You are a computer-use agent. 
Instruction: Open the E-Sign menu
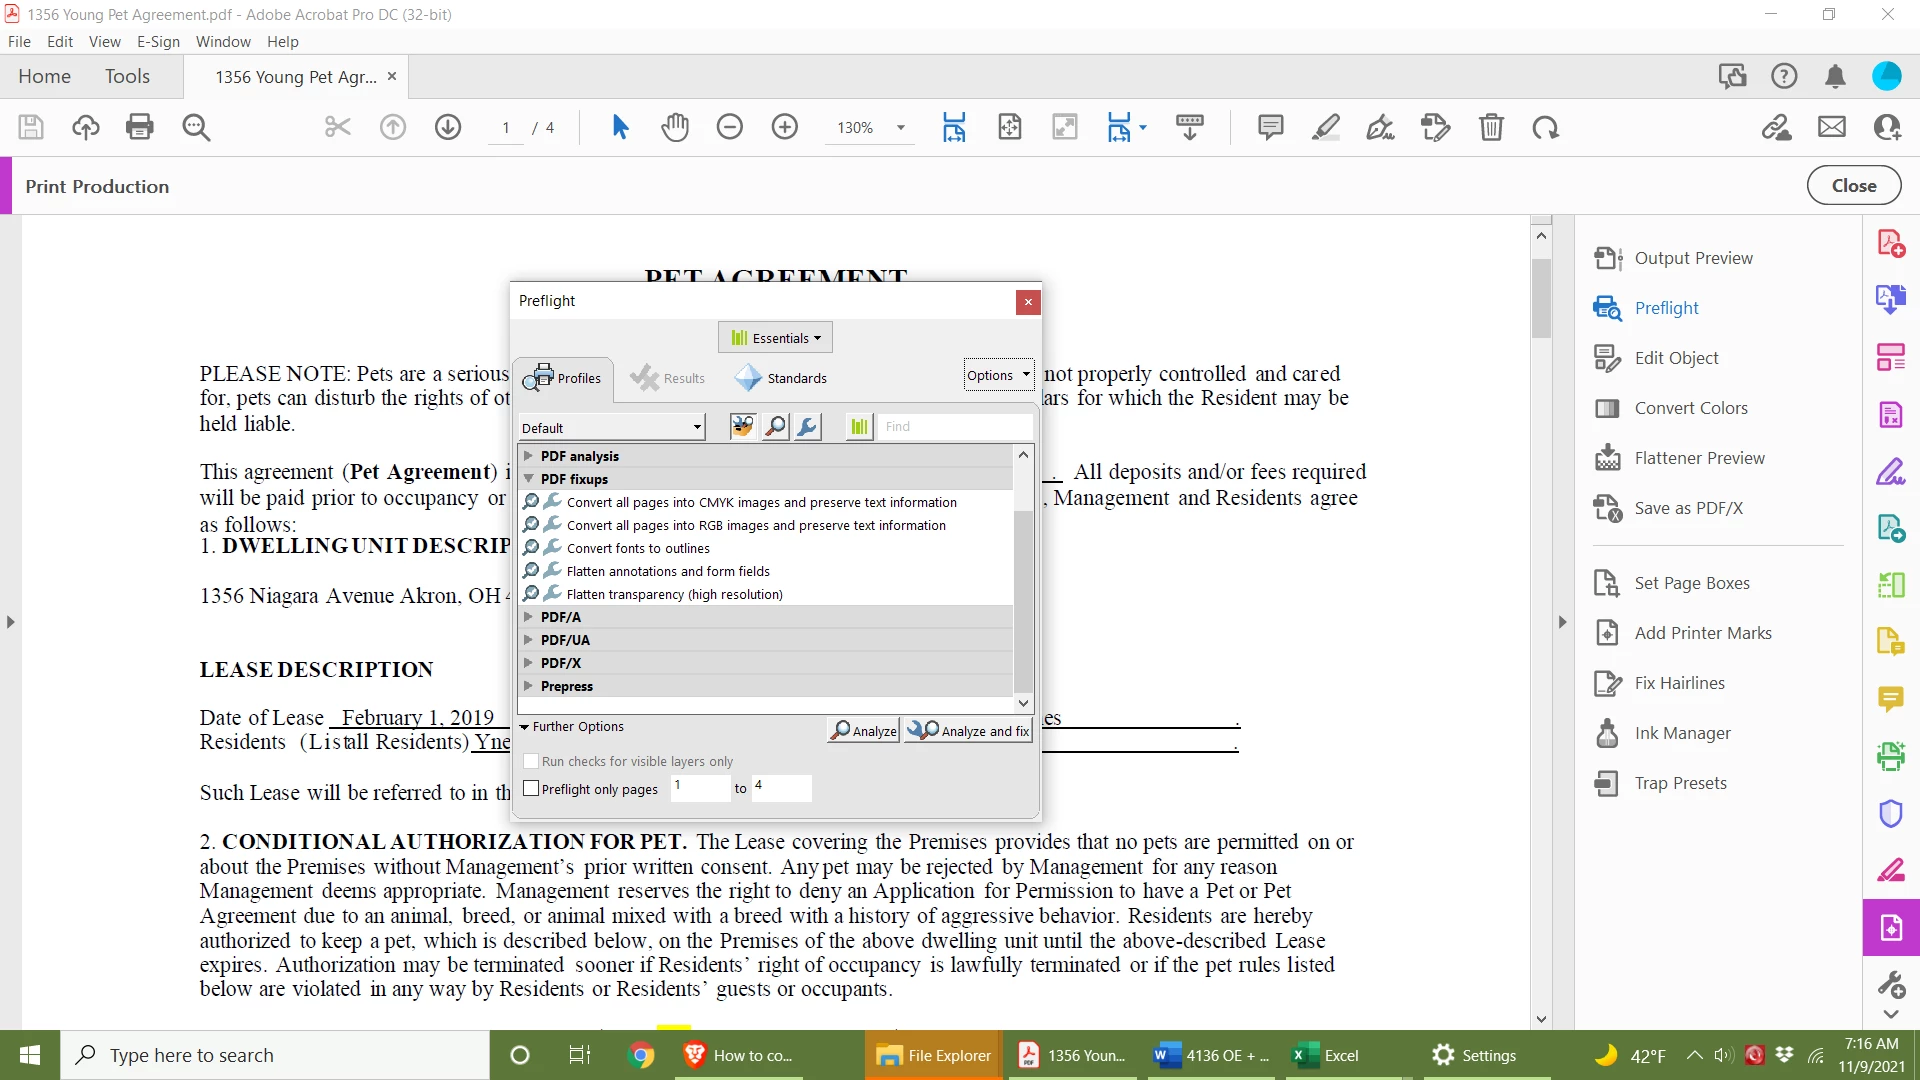click(158, 42)
